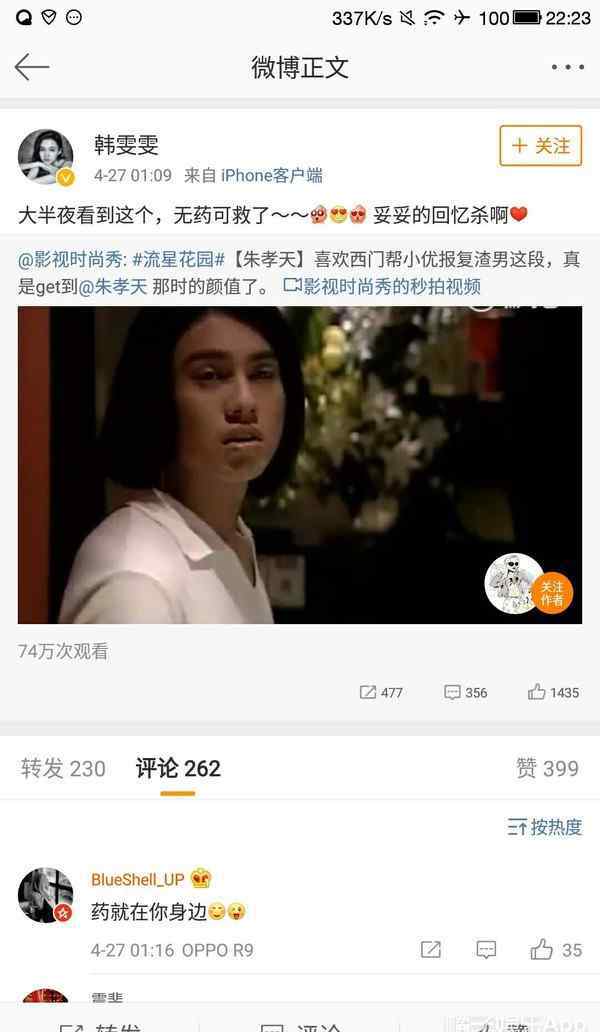Reply to BlueShell_UP's comment via the comment icon

coord(486,949)
